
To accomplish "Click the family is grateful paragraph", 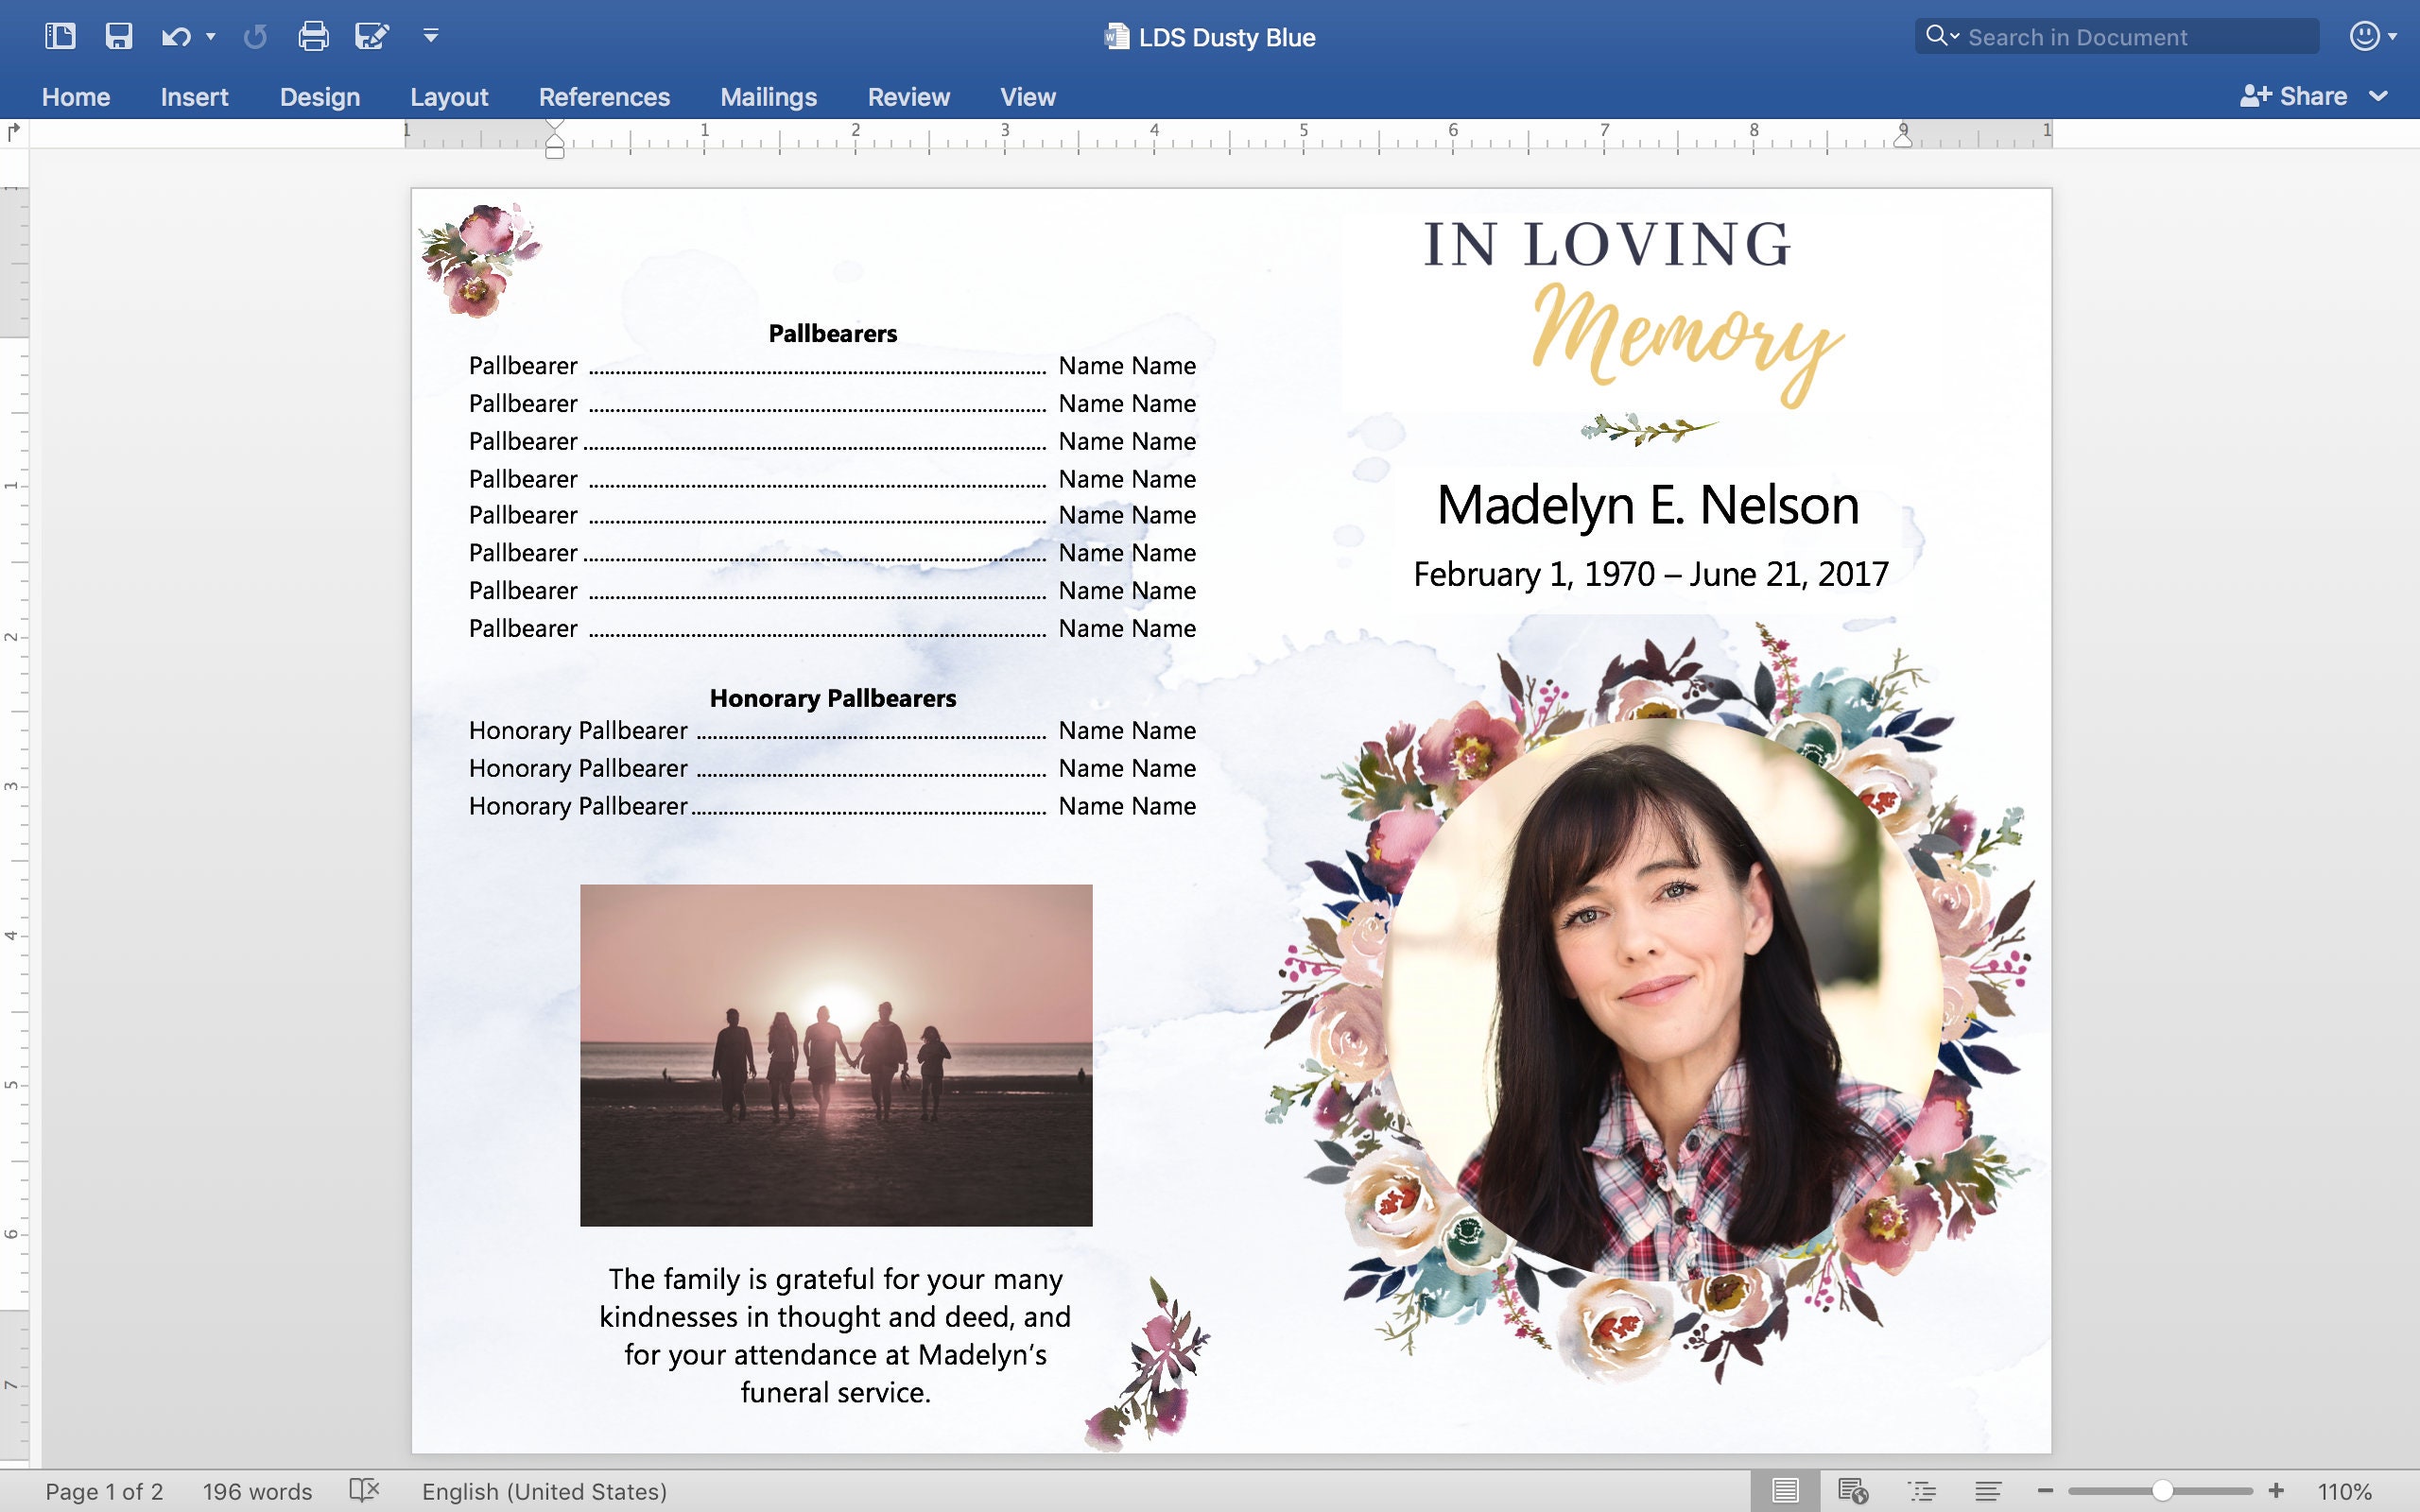I will click(835, 1336).
